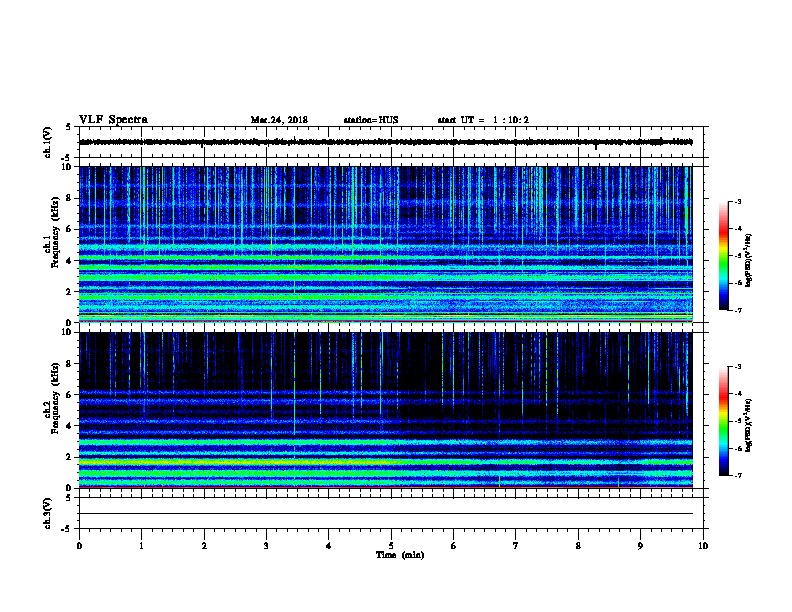Click the time axis tick label 8
This screenshot has width=792, height=612.
(578, 546)
